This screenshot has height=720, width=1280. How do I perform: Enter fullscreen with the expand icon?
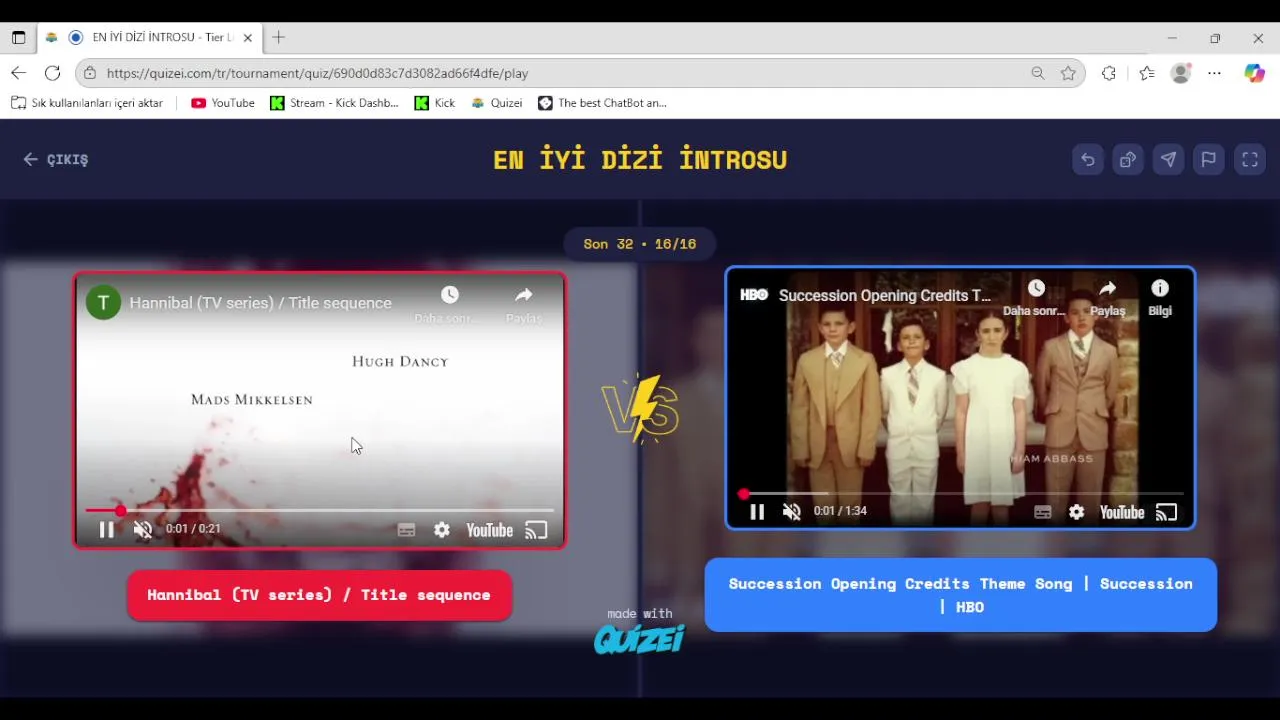click(x=1250, y=160)
